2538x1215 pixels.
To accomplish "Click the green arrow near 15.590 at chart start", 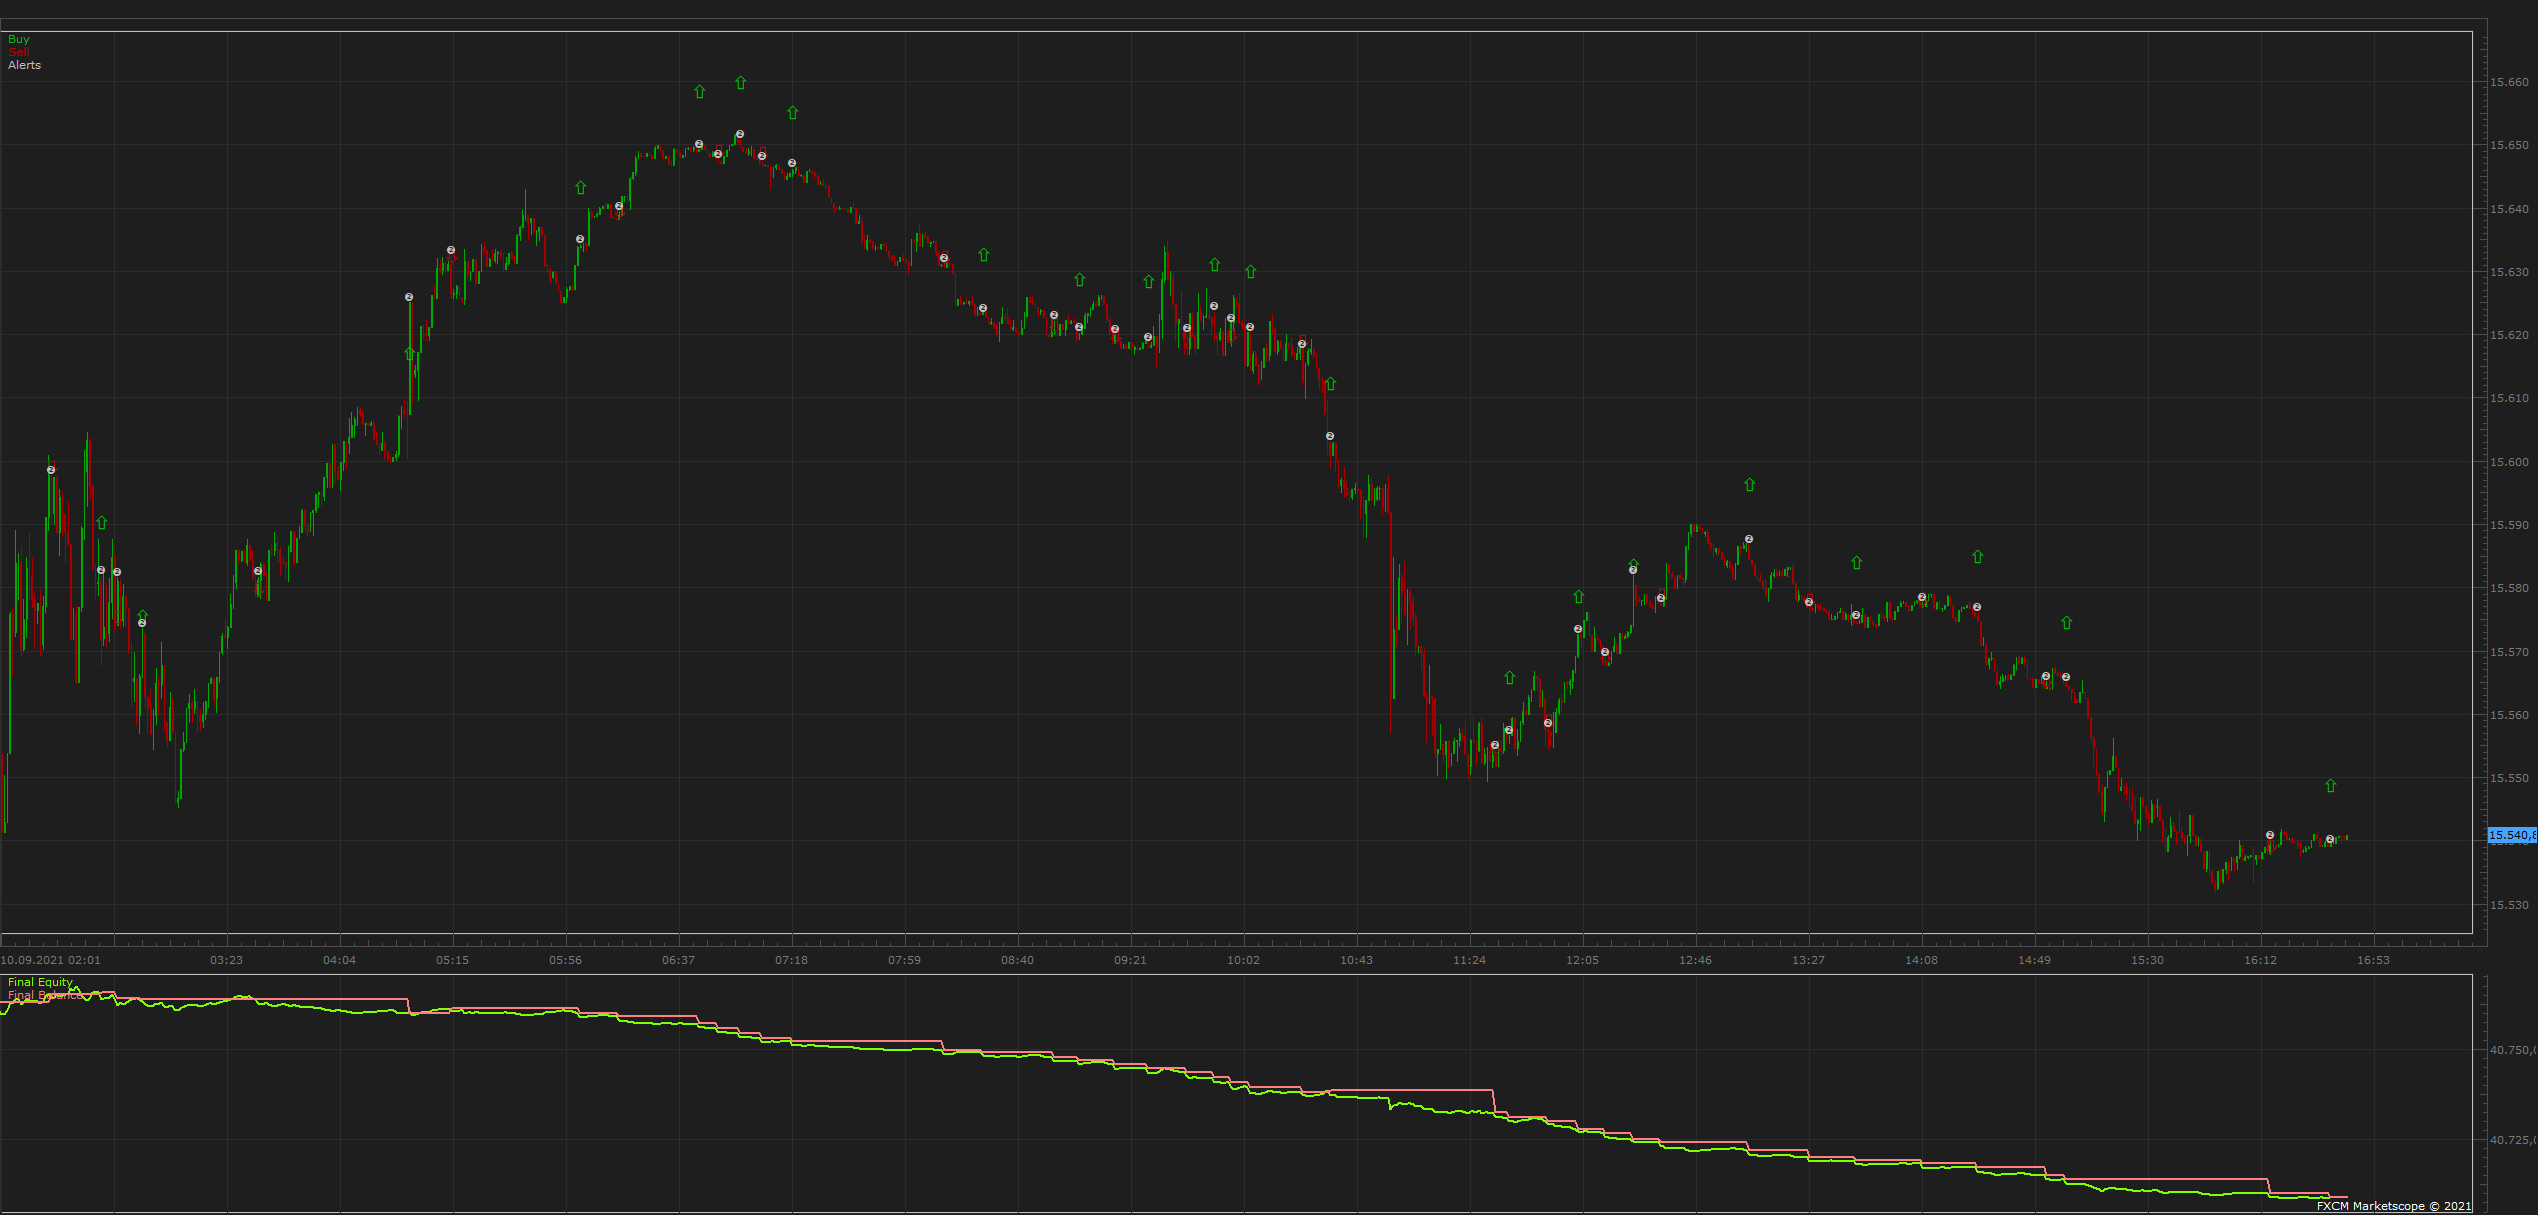I will [x=101, y=523].
